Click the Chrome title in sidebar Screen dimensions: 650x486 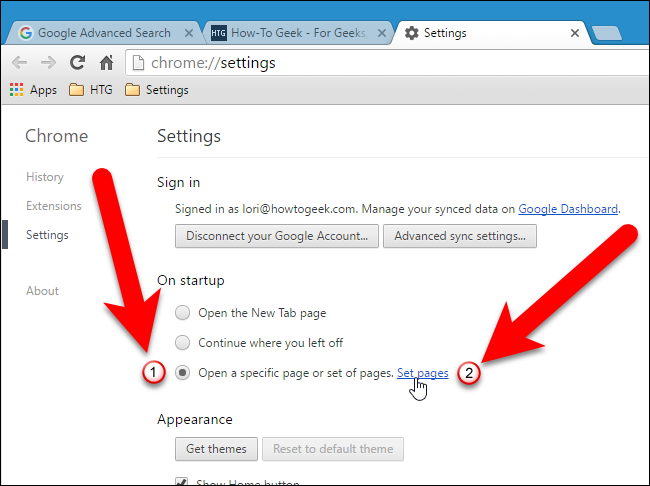coord(56,136)
